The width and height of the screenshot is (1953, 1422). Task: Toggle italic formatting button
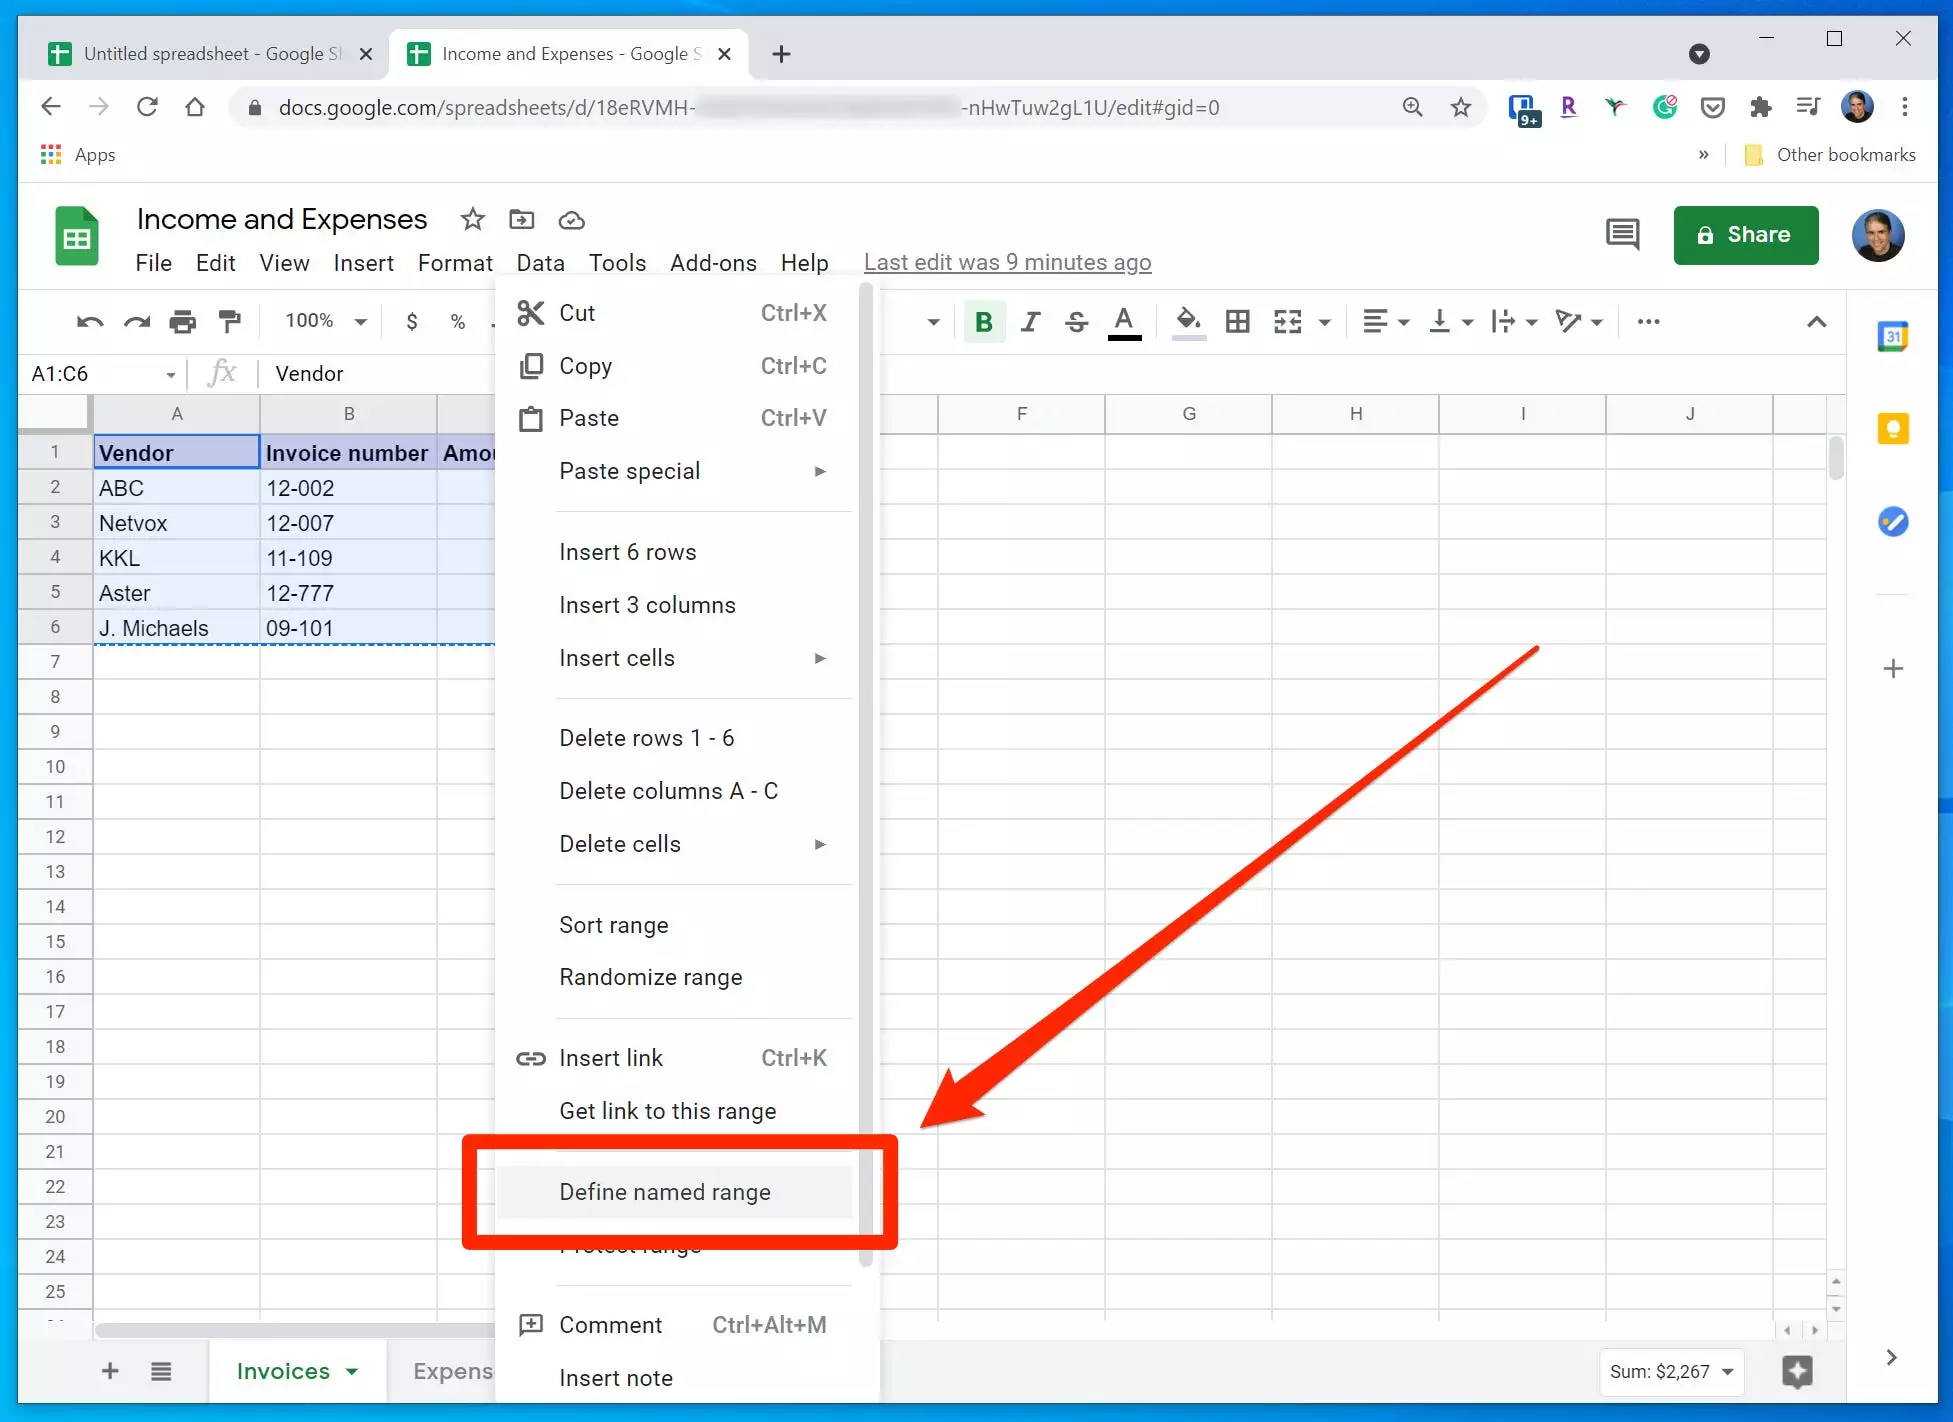coord(1030,321)
